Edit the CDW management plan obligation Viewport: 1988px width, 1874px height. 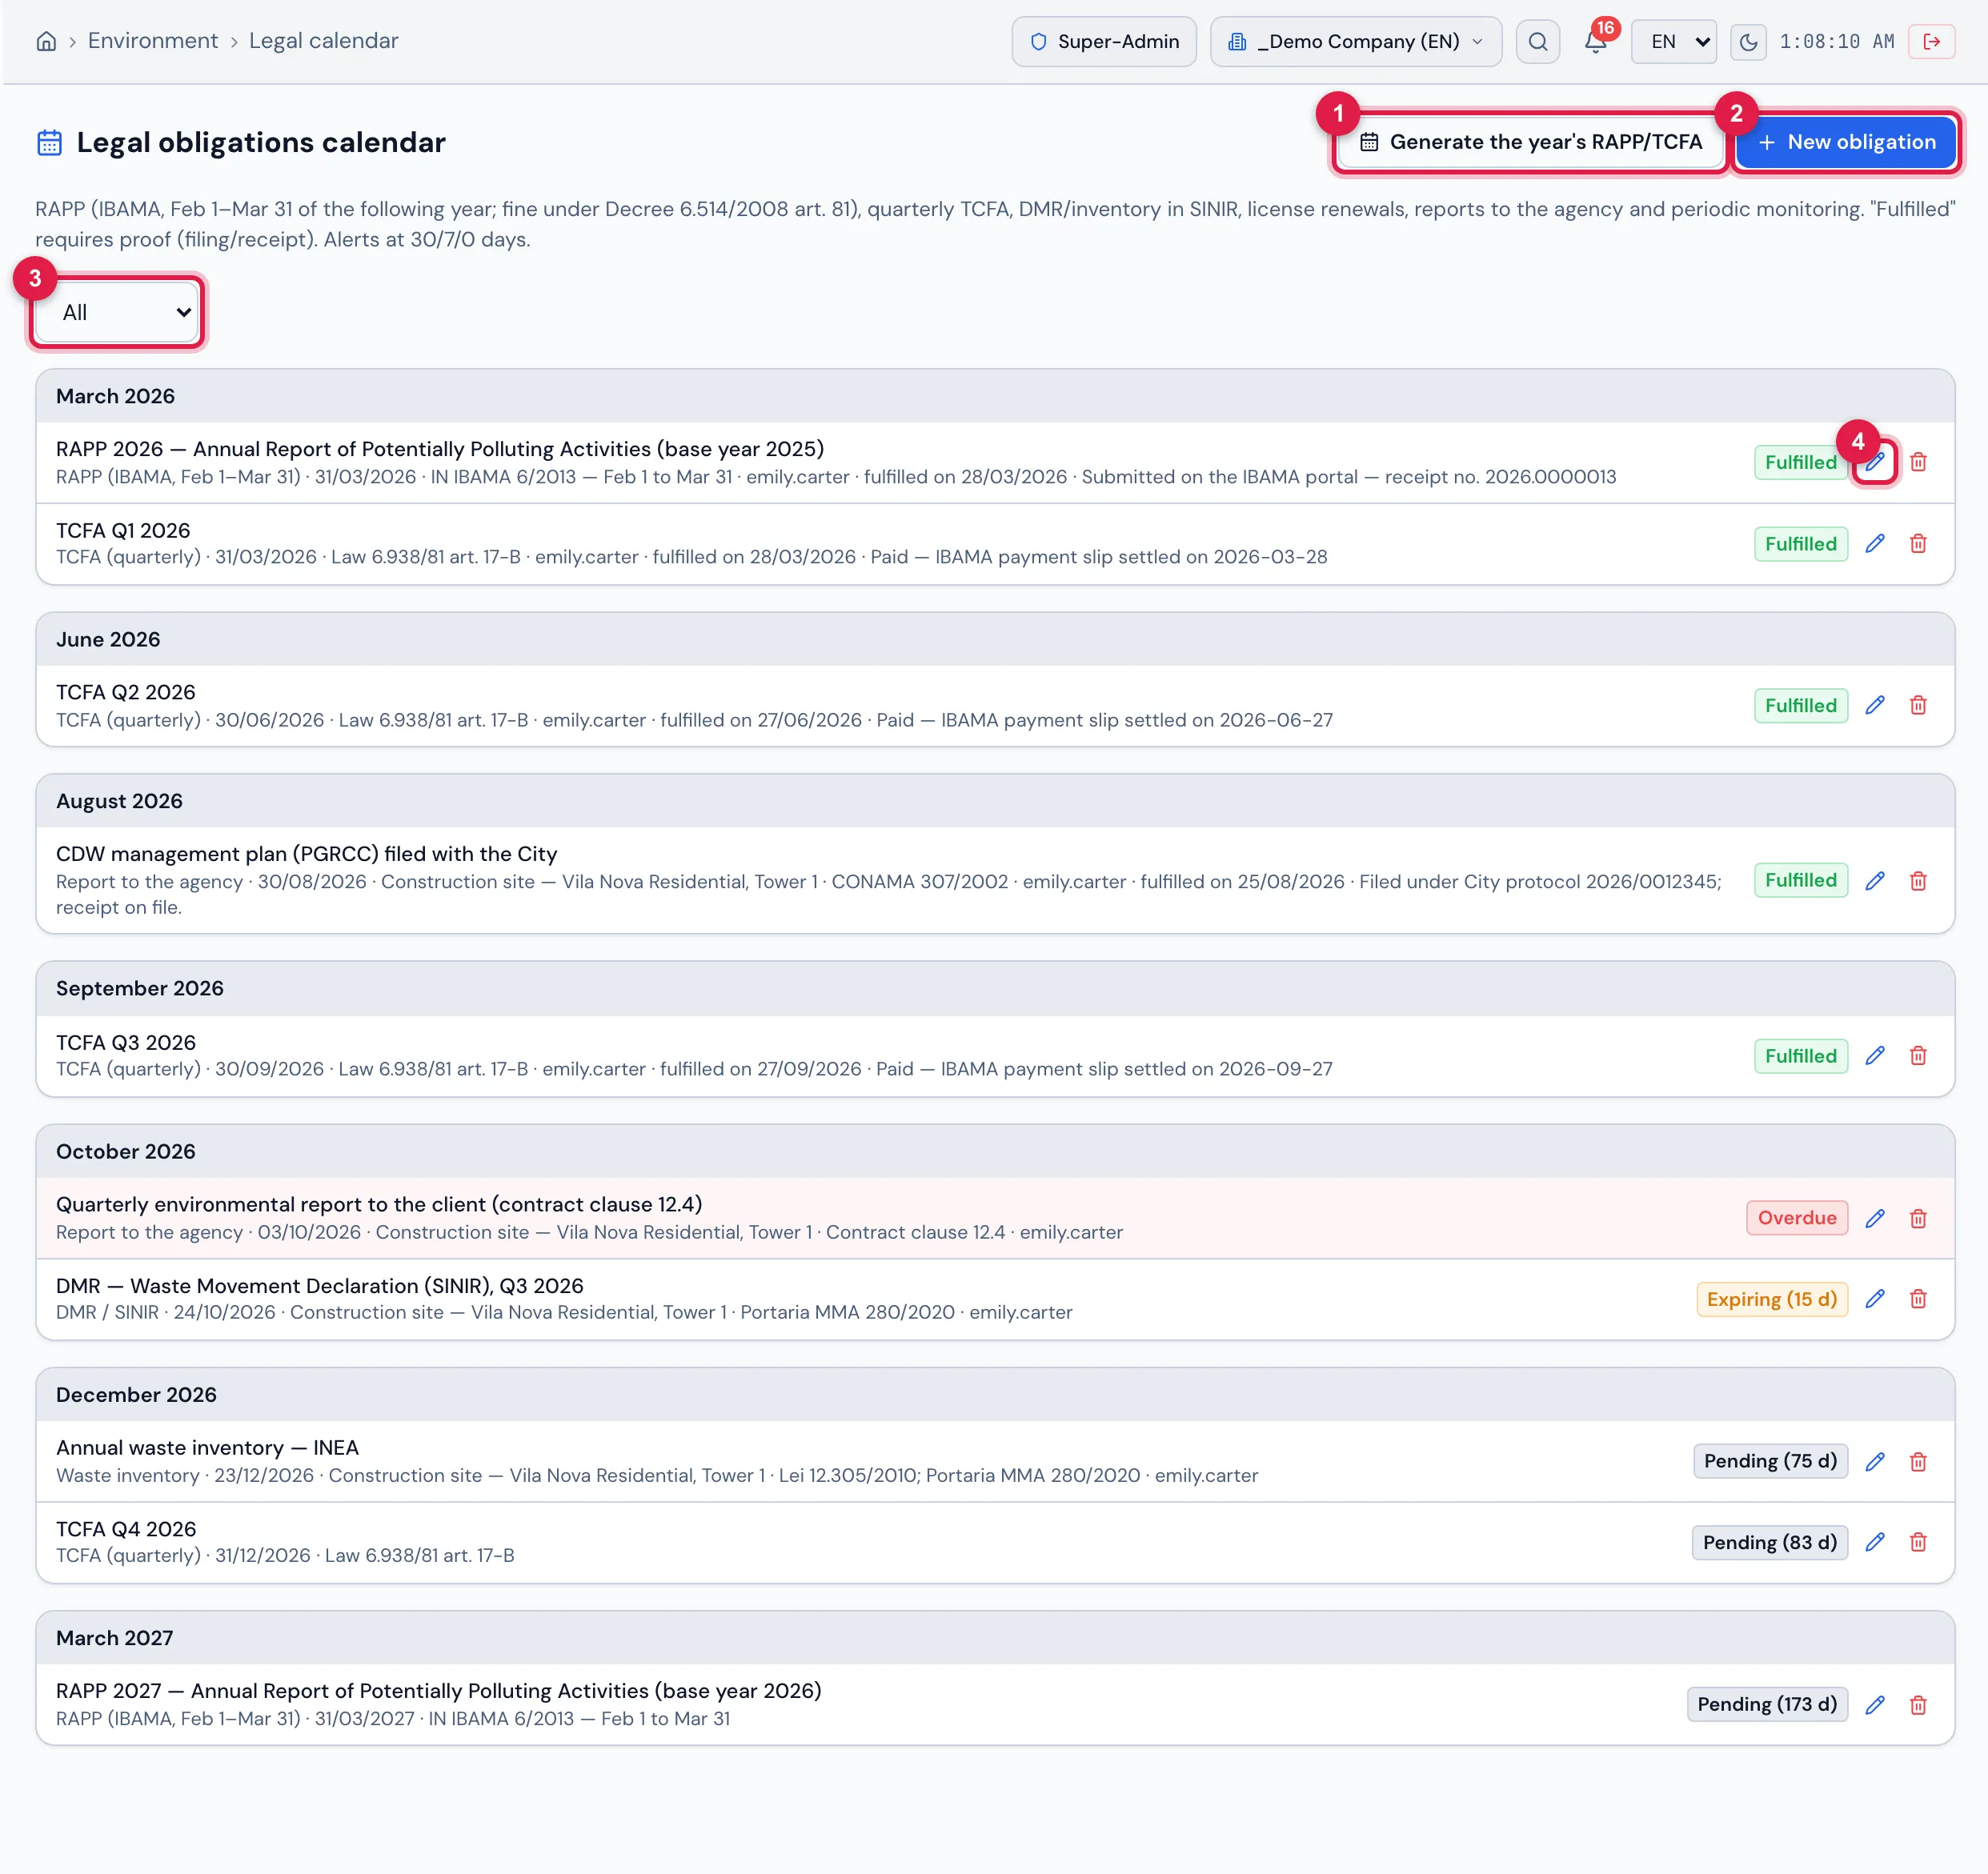click(x=1875, y=881)
